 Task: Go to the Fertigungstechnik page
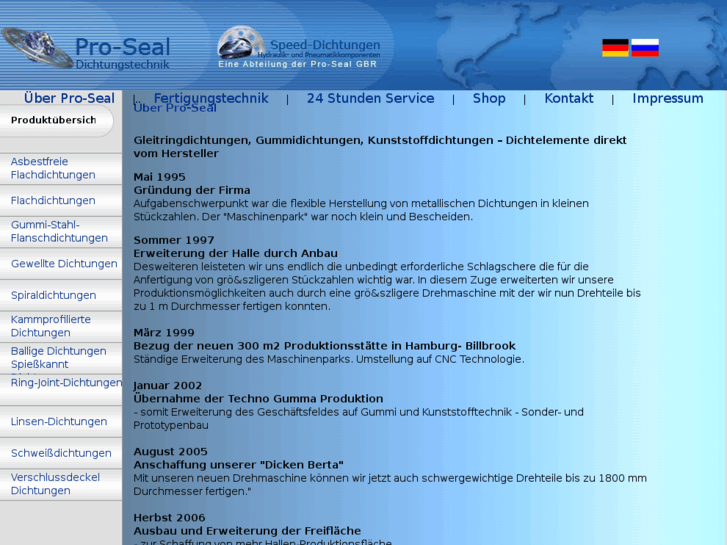pyautogui.click(x=211, y=98)
